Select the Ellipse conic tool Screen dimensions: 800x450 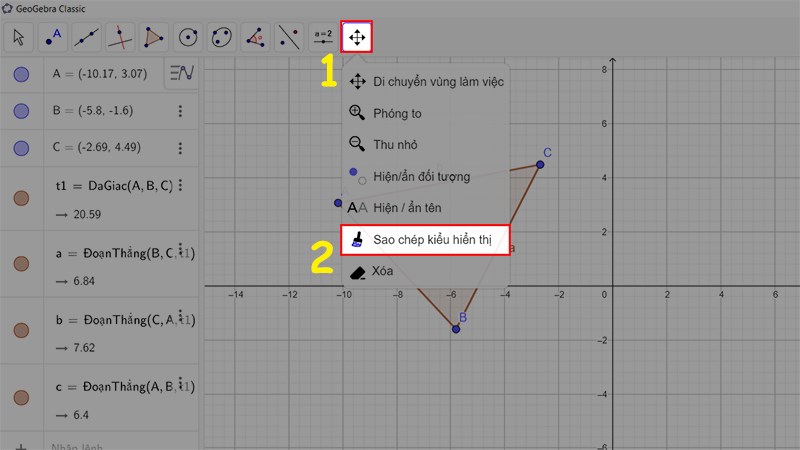click(x=221, y=37)
